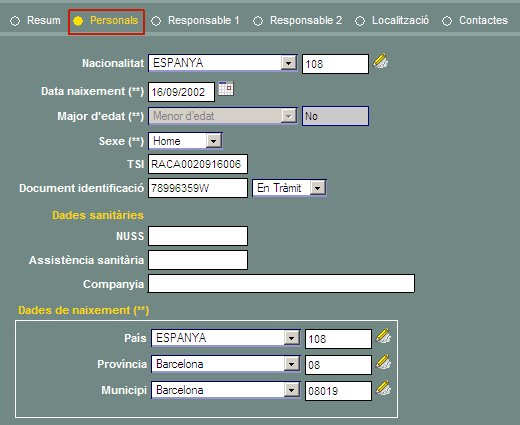Open the En Tràmit document status dropdown

[x=318, y=188]
